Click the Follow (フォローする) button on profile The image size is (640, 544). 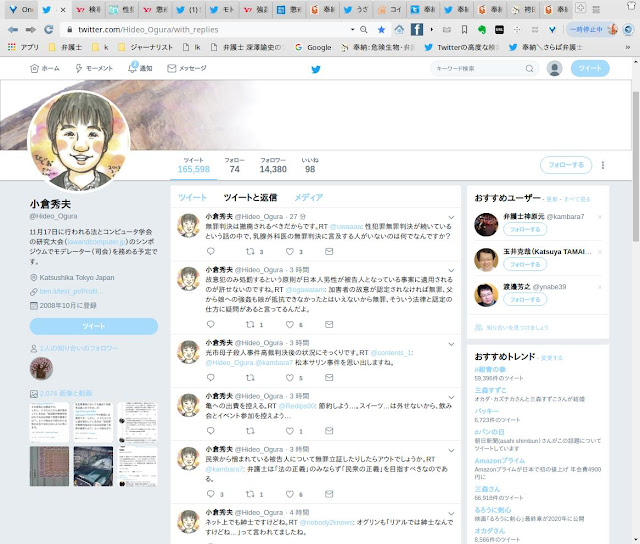tap(566, 165)
